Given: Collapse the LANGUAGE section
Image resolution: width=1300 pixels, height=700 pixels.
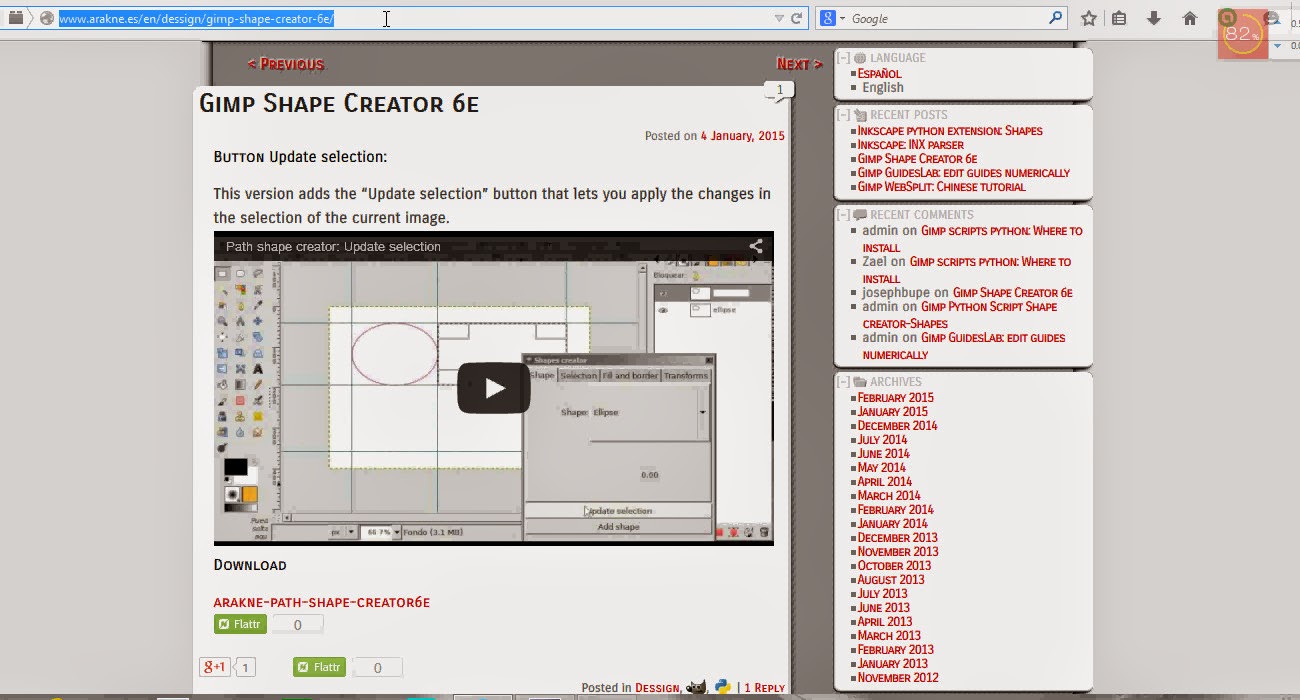Looking at the screenshot, I should tap(841, 57).
